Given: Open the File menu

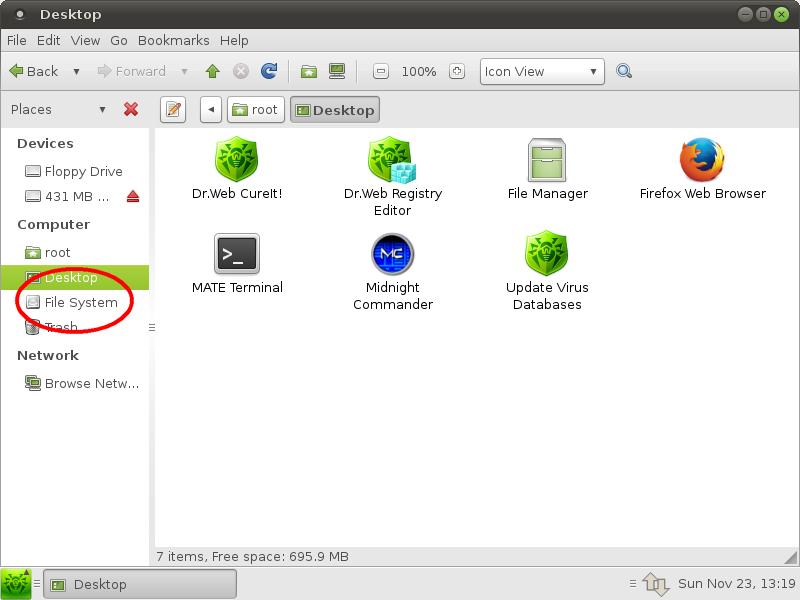Looking at the screenshot, I should pyautogui.click(x=17, y=40).
